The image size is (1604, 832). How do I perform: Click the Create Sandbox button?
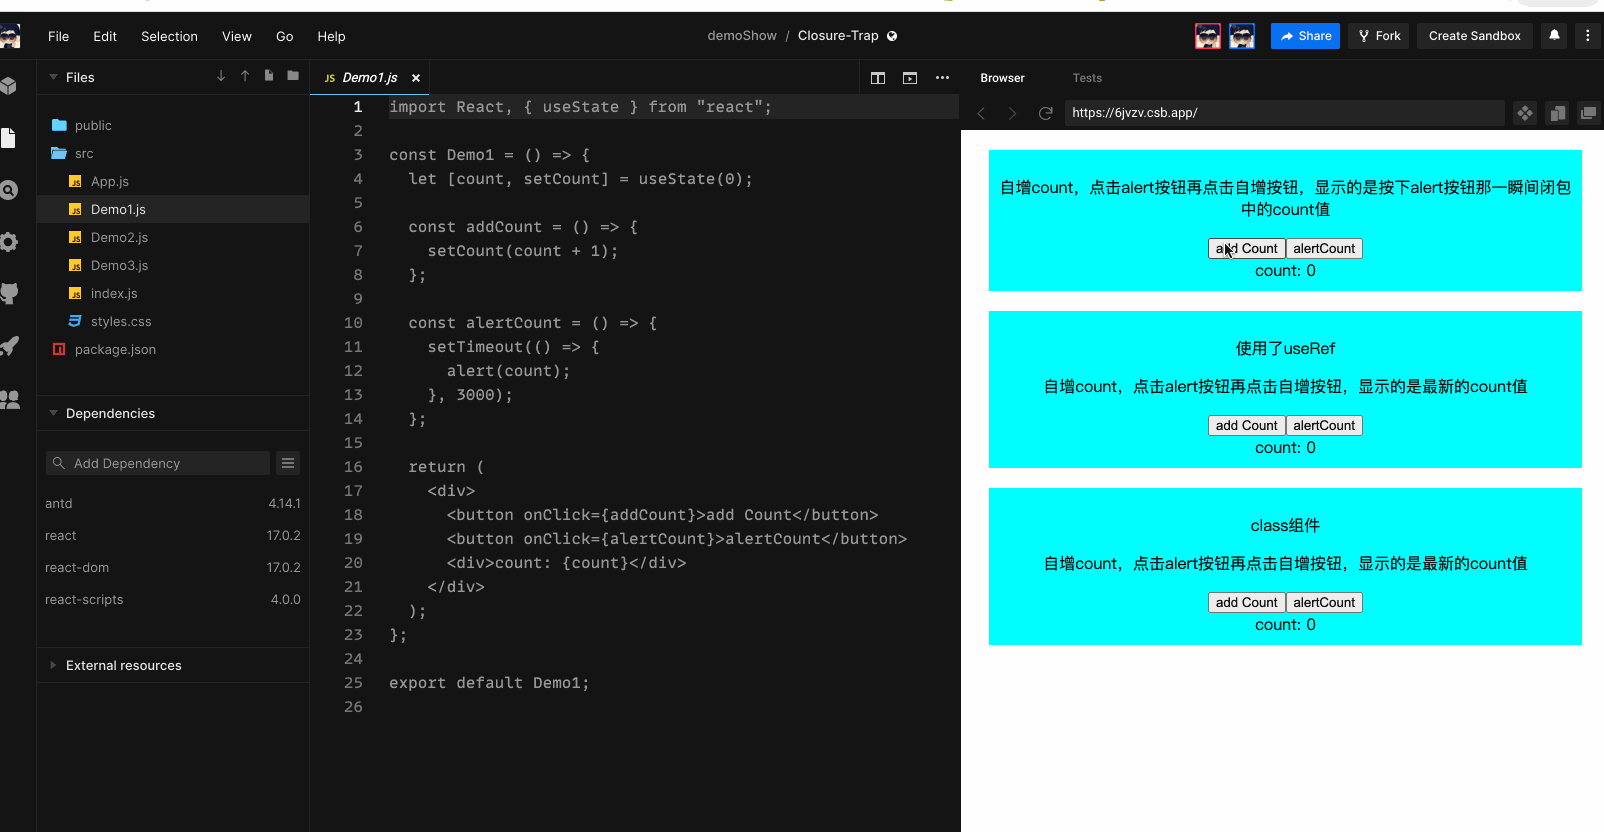pos(1474,36)
